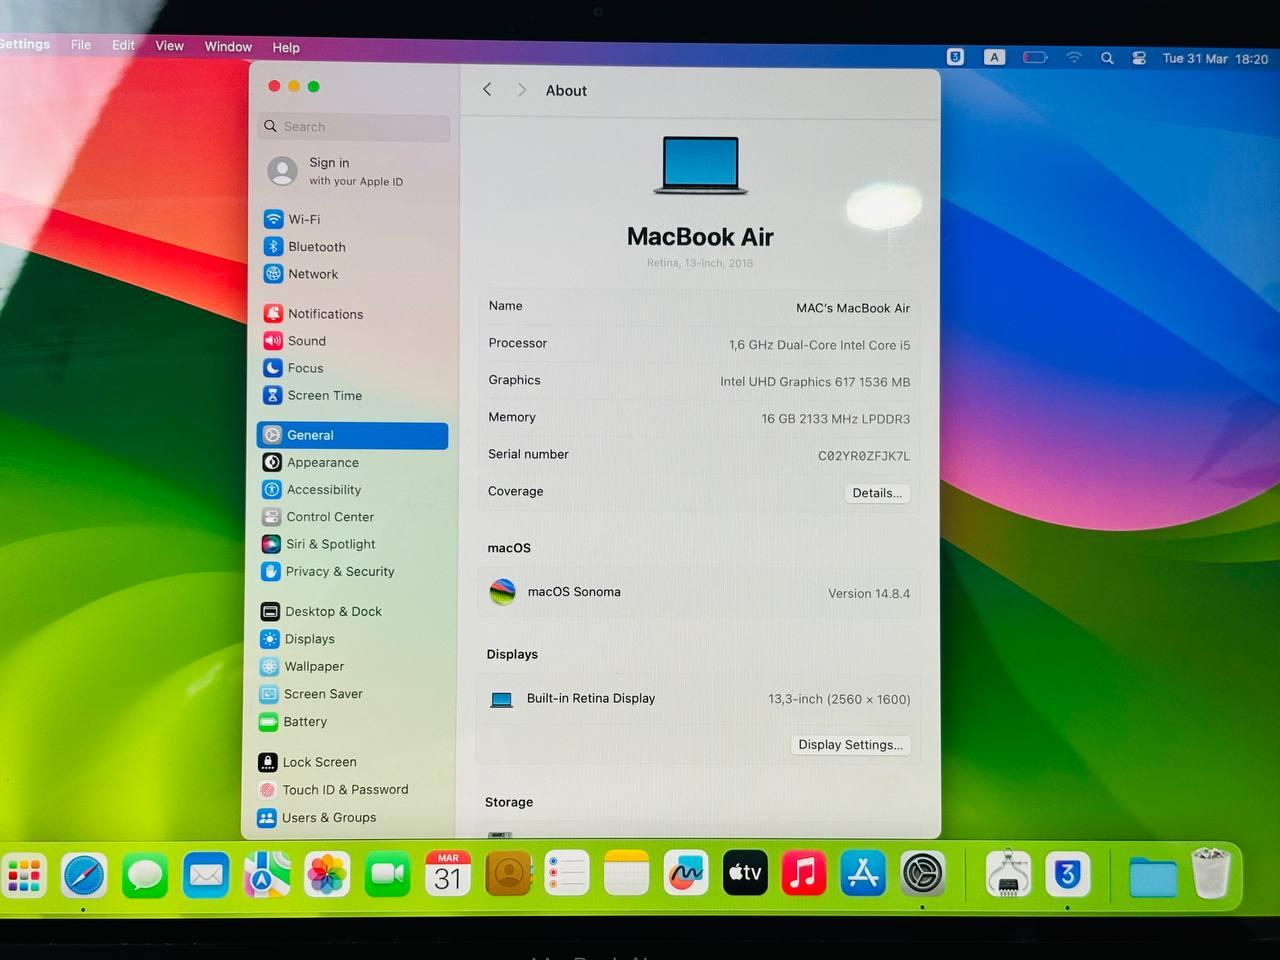Viewport: 1280px width, 960px height.
Task: Open Touch ID & Password in the sidebar
Action: pyautogui.click(x=350, y=790)
